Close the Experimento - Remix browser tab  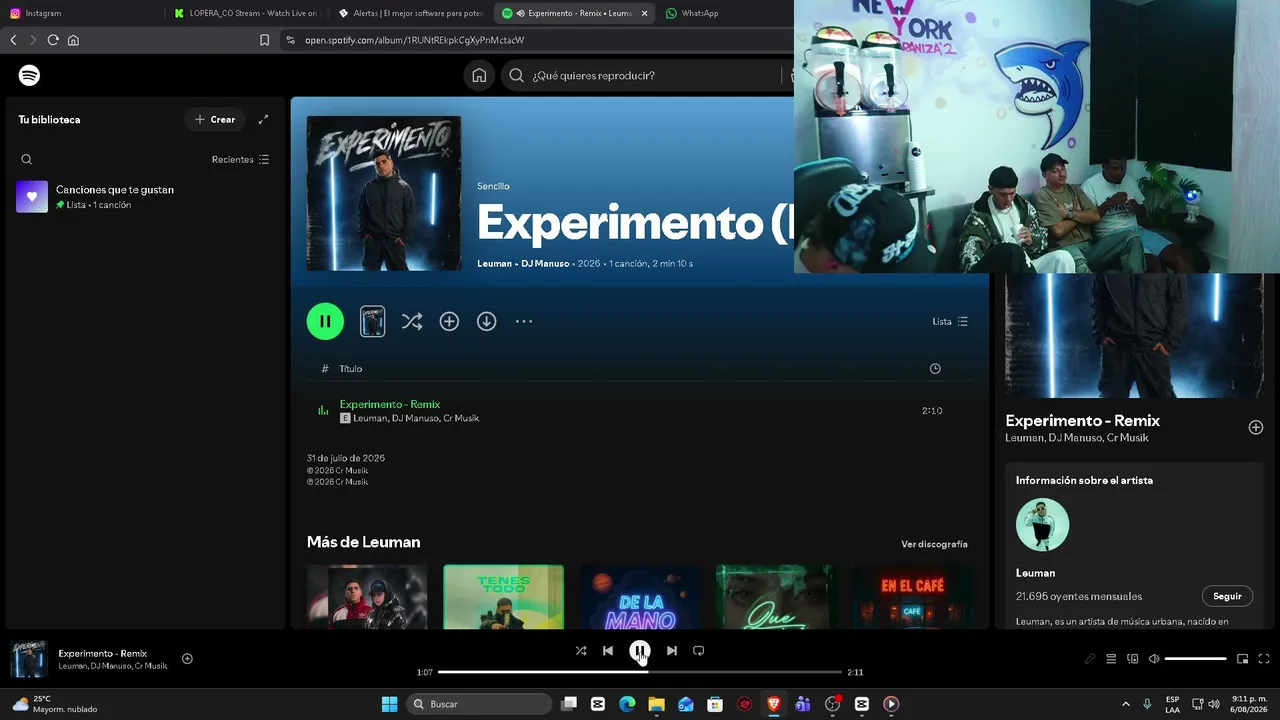coord(644,13)
